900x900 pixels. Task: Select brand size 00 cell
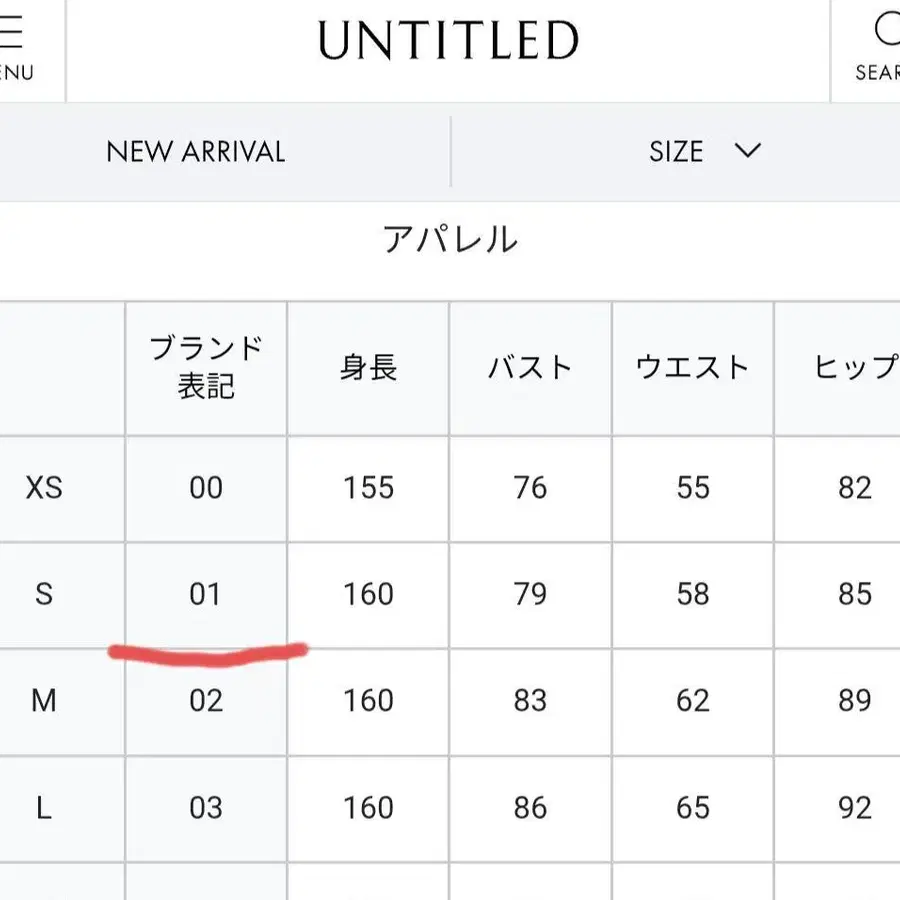[x=206, y=488]
